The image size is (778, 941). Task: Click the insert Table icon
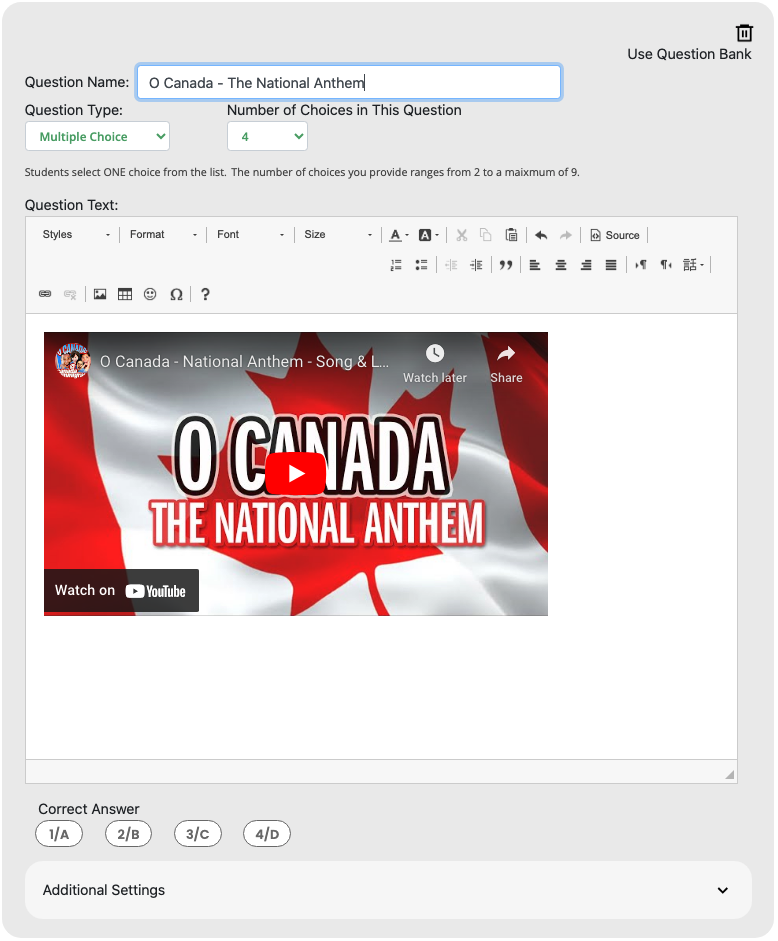pos(125,294)
